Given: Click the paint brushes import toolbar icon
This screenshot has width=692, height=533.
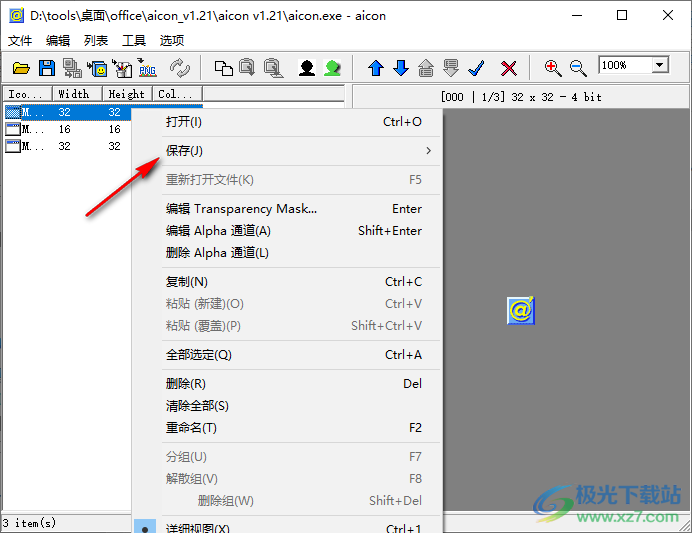Looking at the screenshot, I should [x=122, y=68].
